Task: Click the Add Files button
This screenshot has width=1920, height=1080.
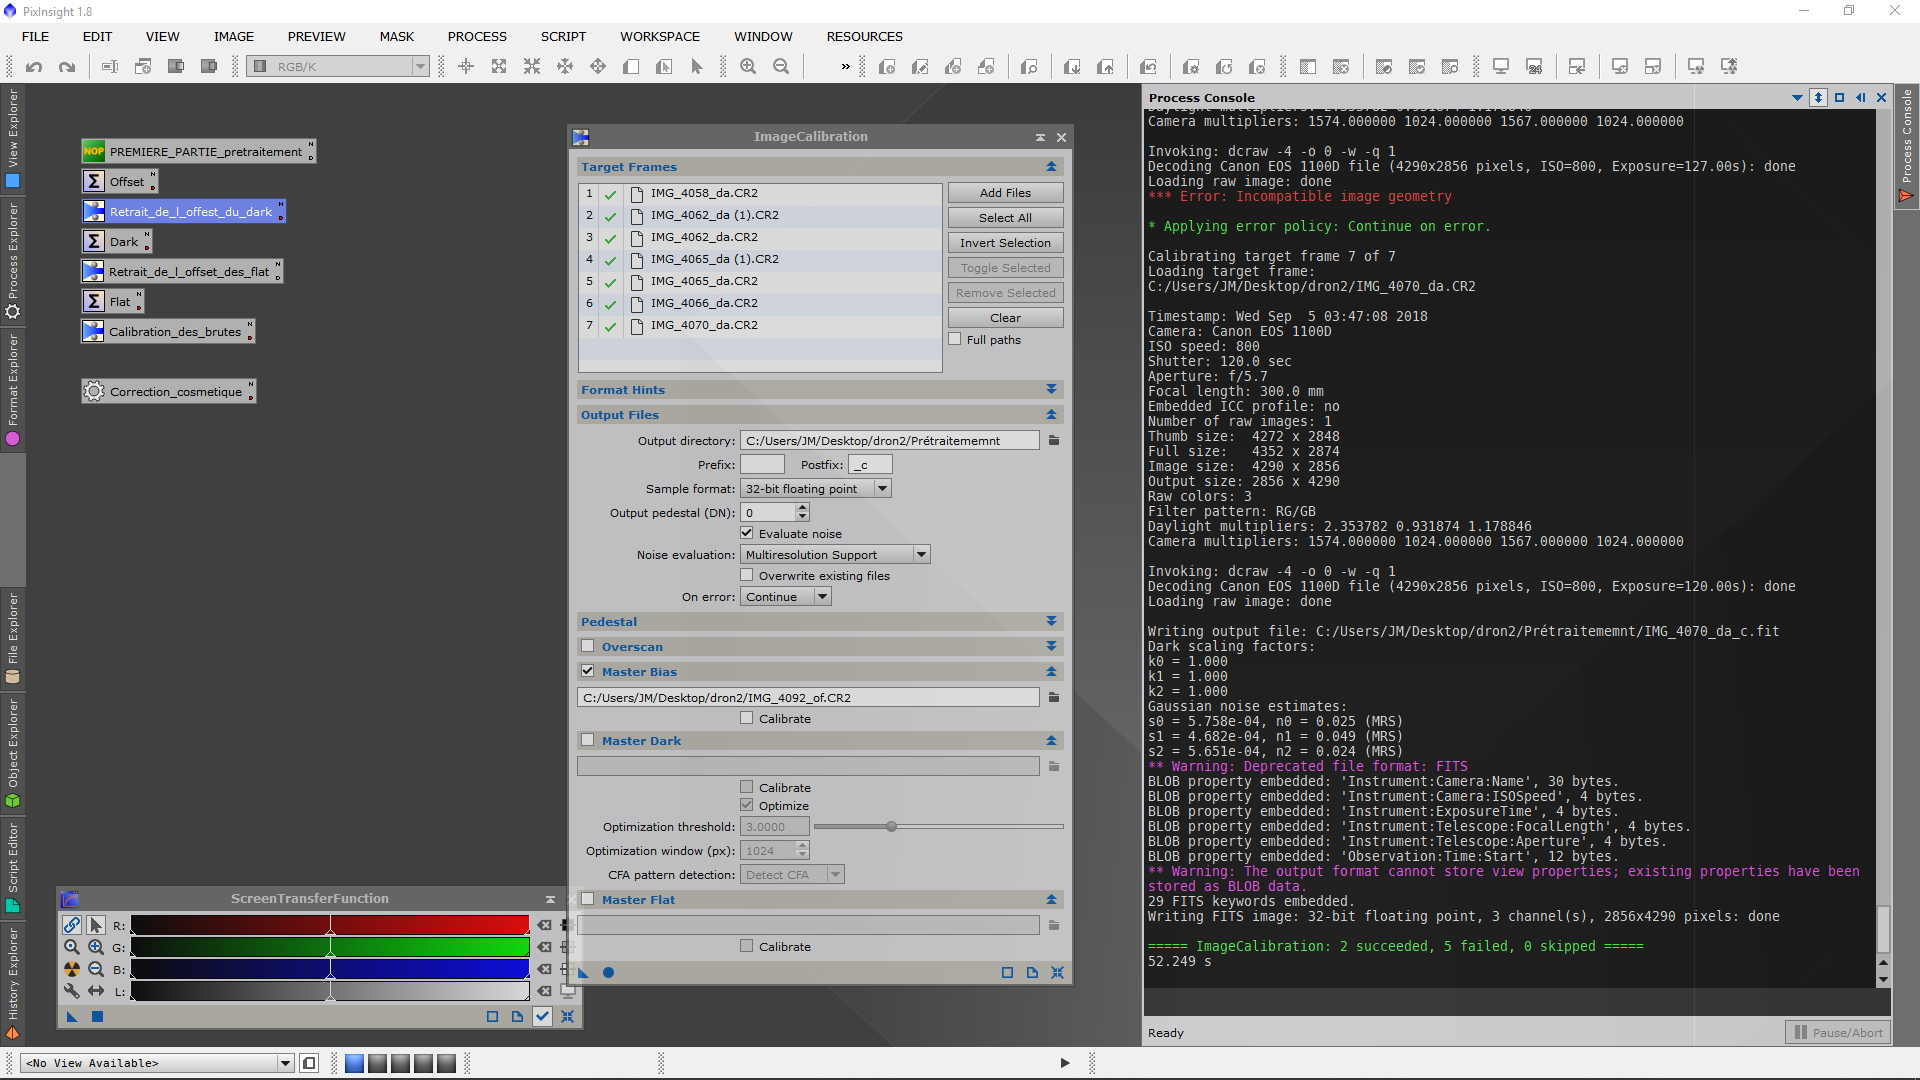Action: pyautogui.click(x=1005, y=193)
